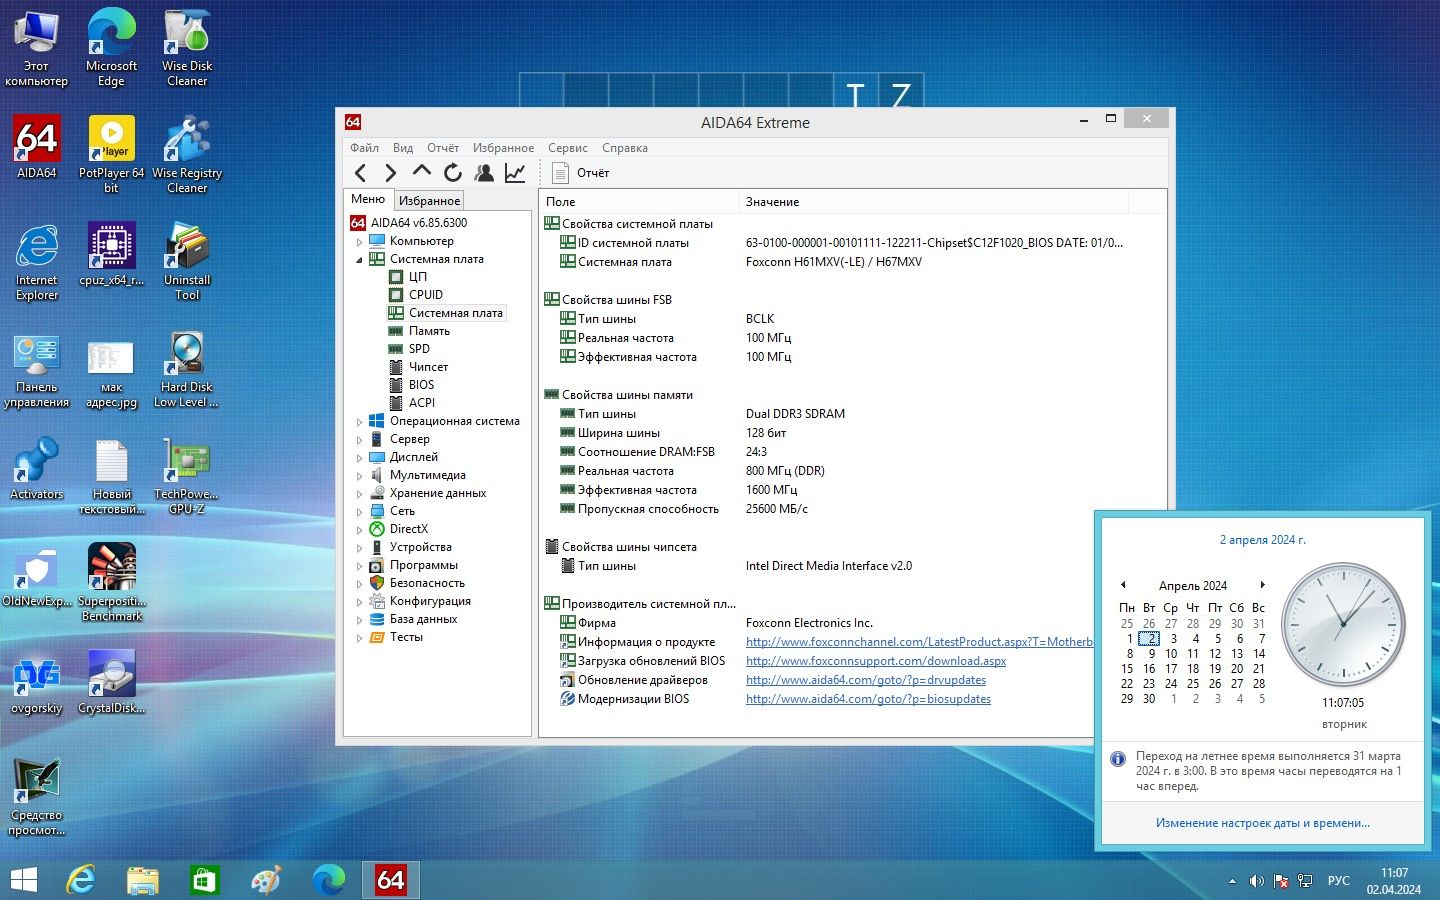The height and width of the screenshot is (900, 1440).
Task: Switch to the Избранное tab
Action: point(429,201)
